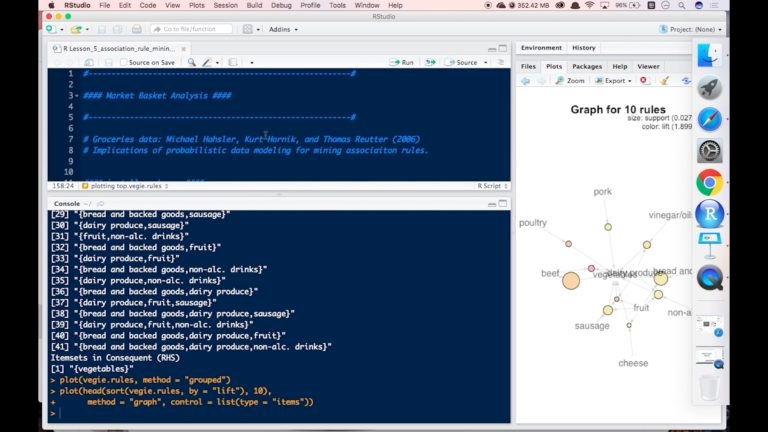Switch to the Packages tab
768x432 pixels.
587,67
